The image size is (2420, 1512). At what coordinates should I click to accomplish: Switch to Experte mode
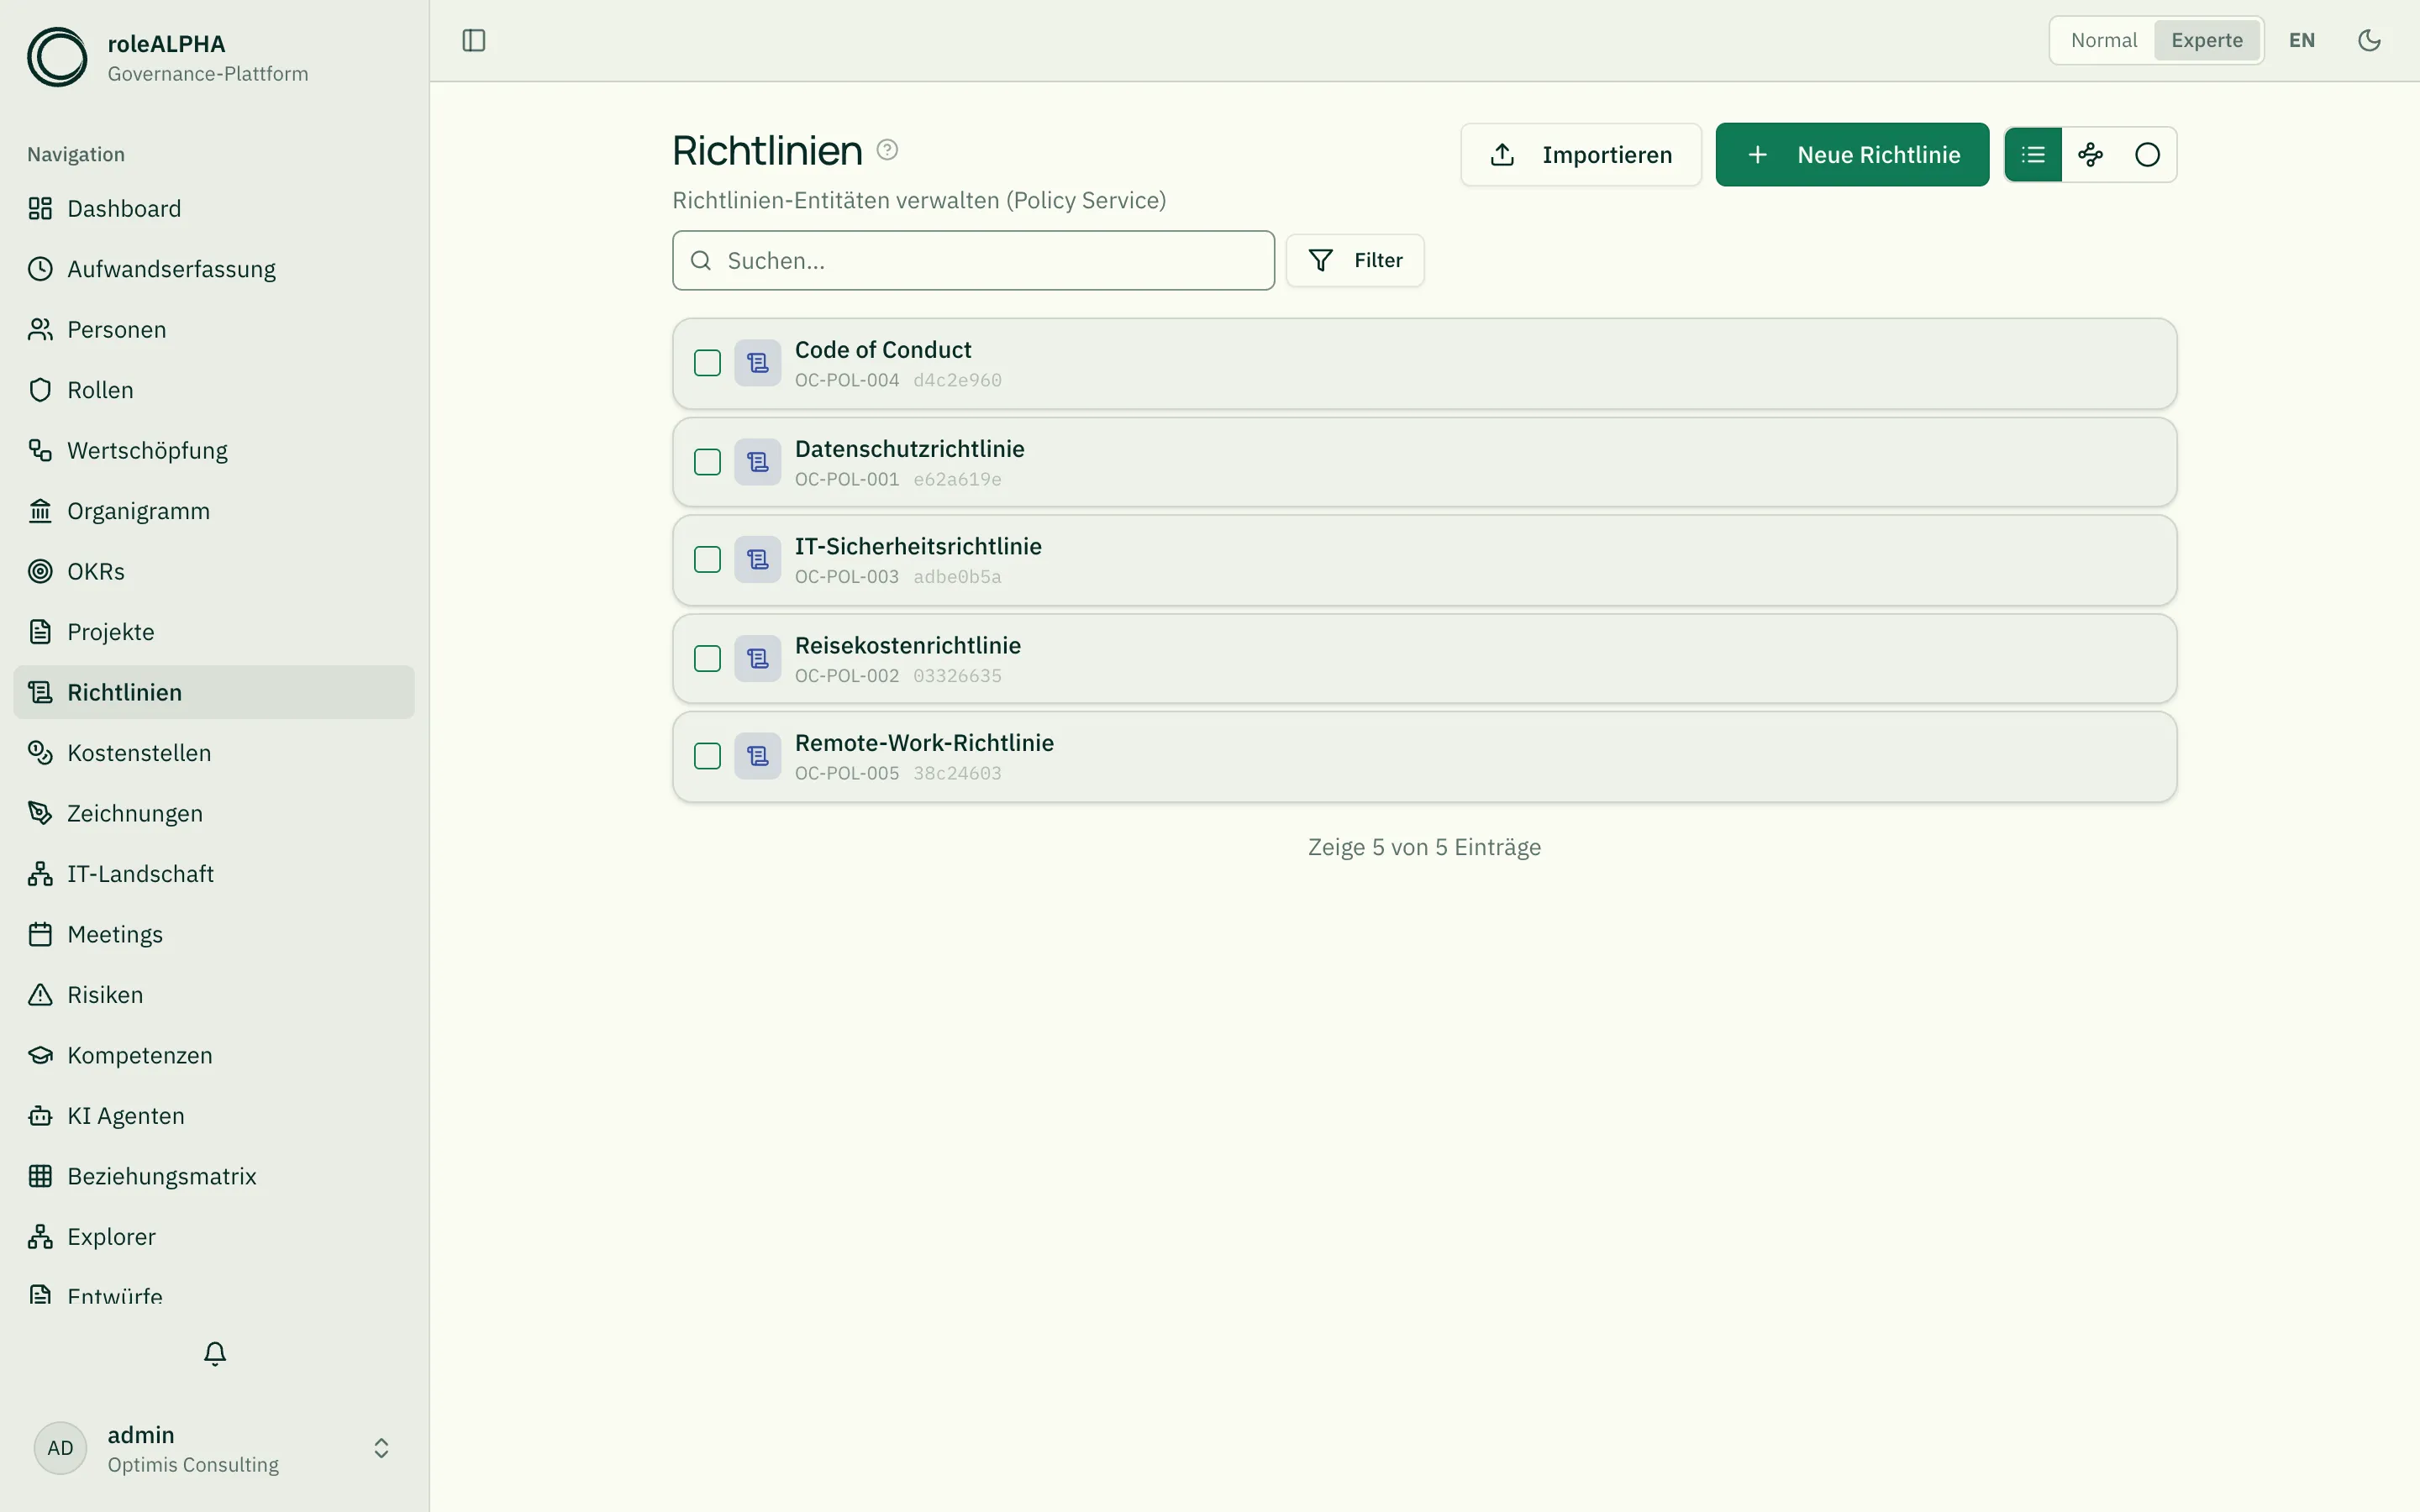[2206, 40]
